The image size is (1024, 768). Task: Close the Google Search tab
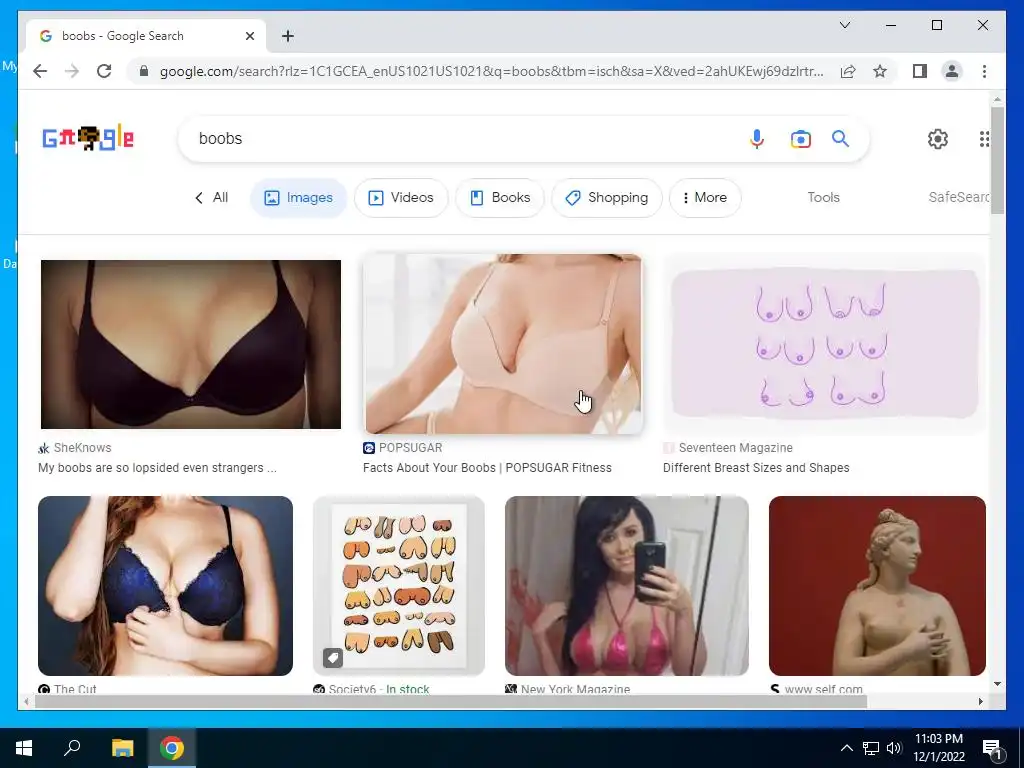click(x=249, y=36)
